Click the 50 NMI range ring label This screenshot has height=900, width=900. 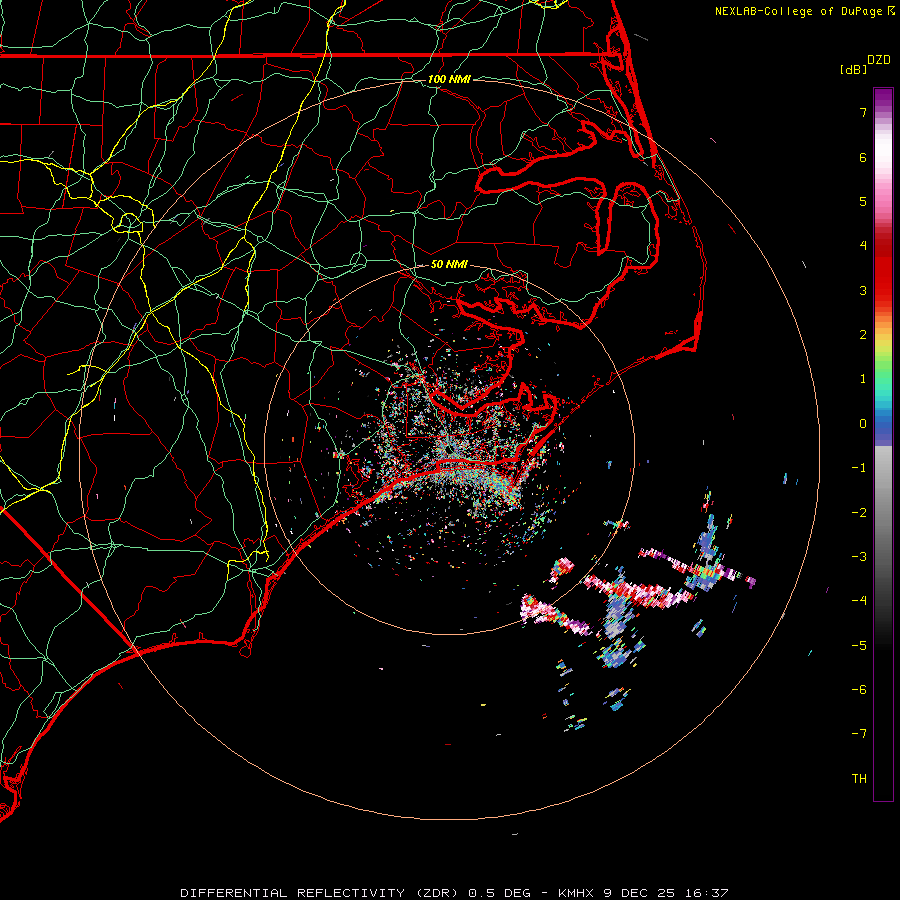coord(449,264)
